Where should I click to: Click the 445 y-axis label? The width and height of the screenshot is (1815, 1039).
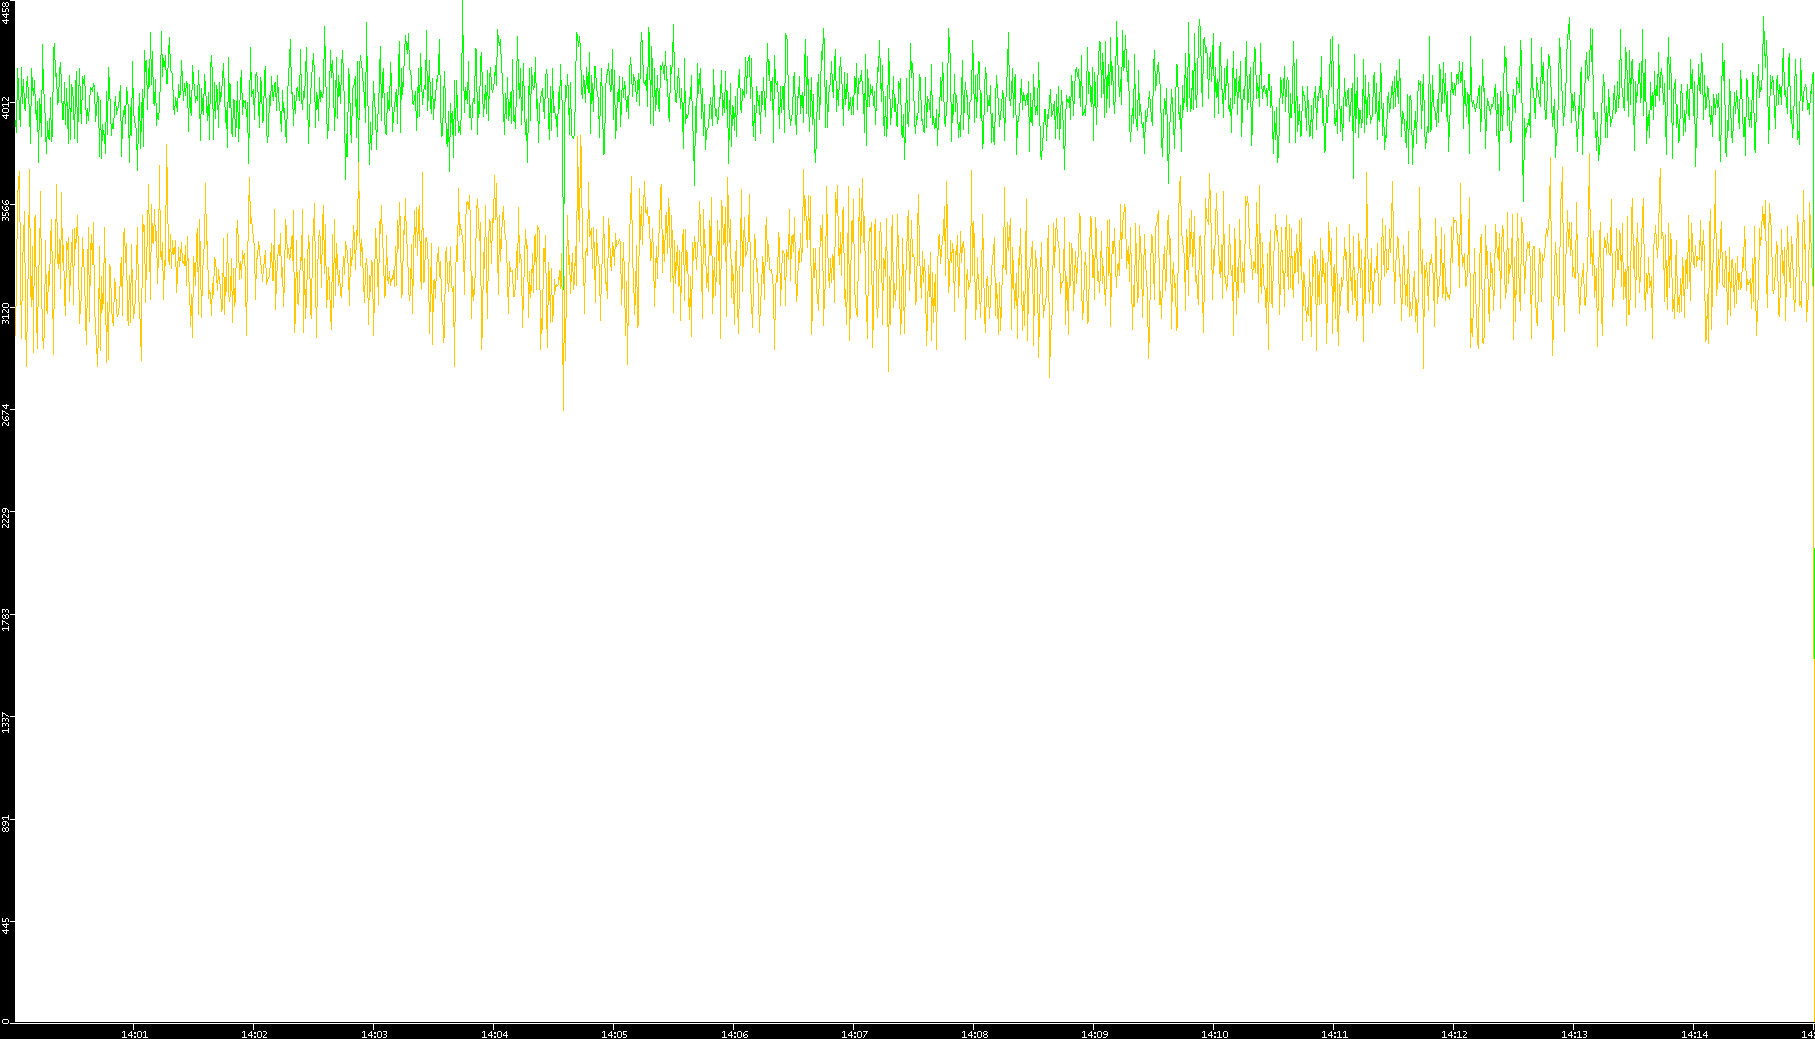(x=6, y=925)
